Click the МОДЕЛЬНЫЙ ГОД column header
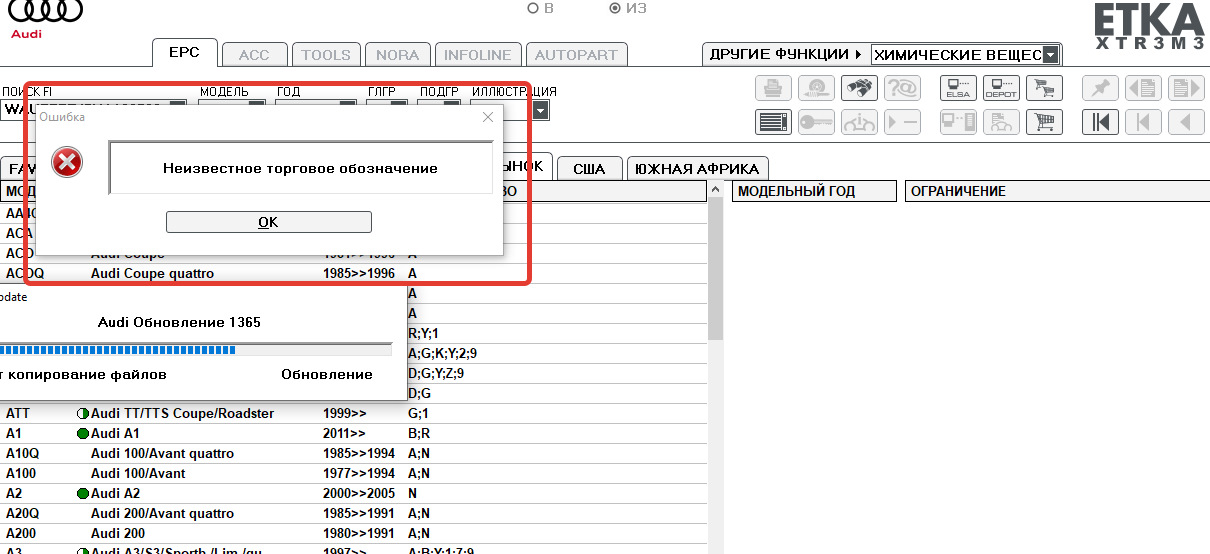Screen dimensions: 1210x554 [814, 191]
